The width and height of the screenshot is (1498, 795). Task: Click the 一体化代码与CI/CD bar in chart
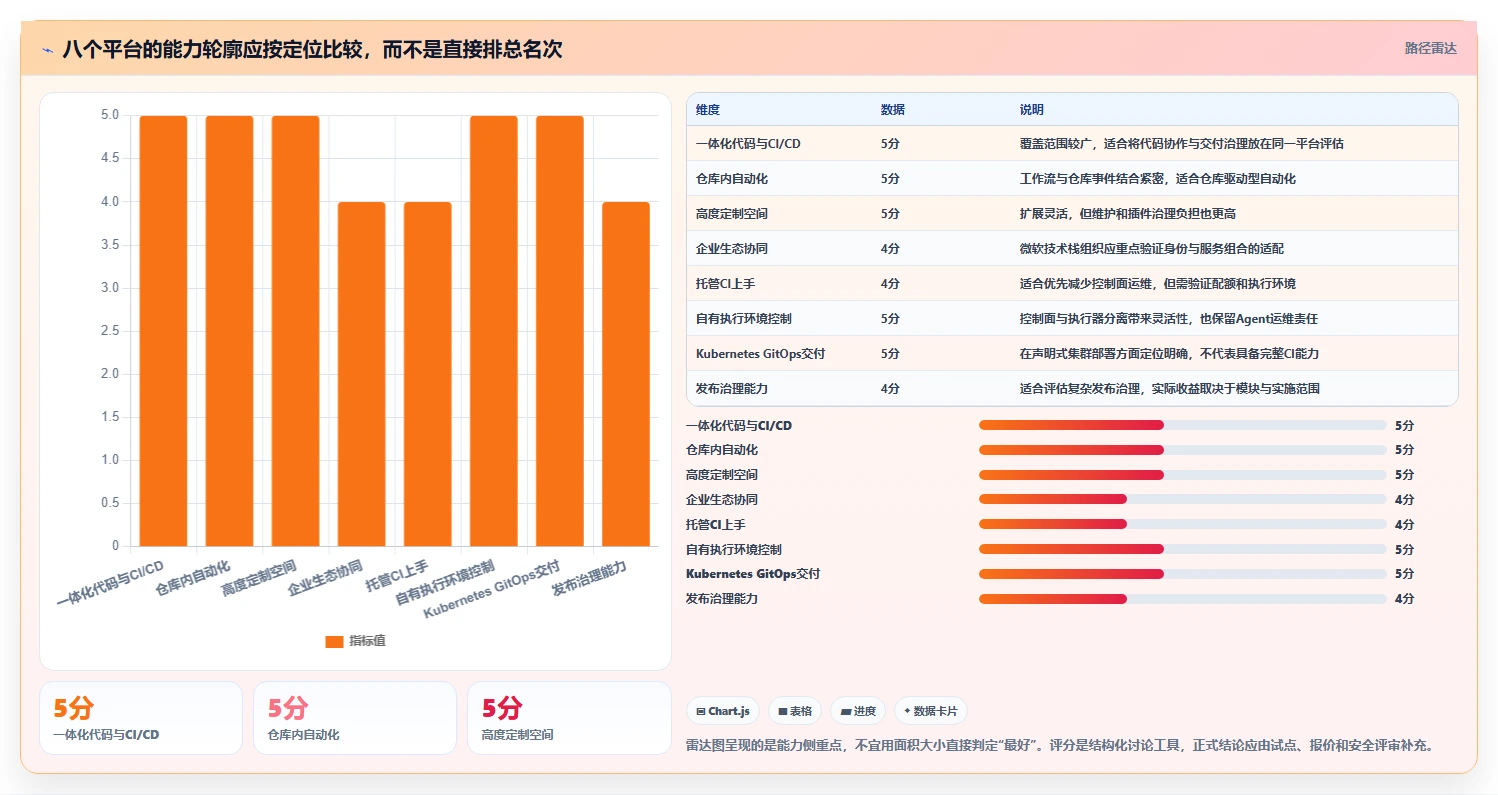pyautogui.click(x=163, y=331)
